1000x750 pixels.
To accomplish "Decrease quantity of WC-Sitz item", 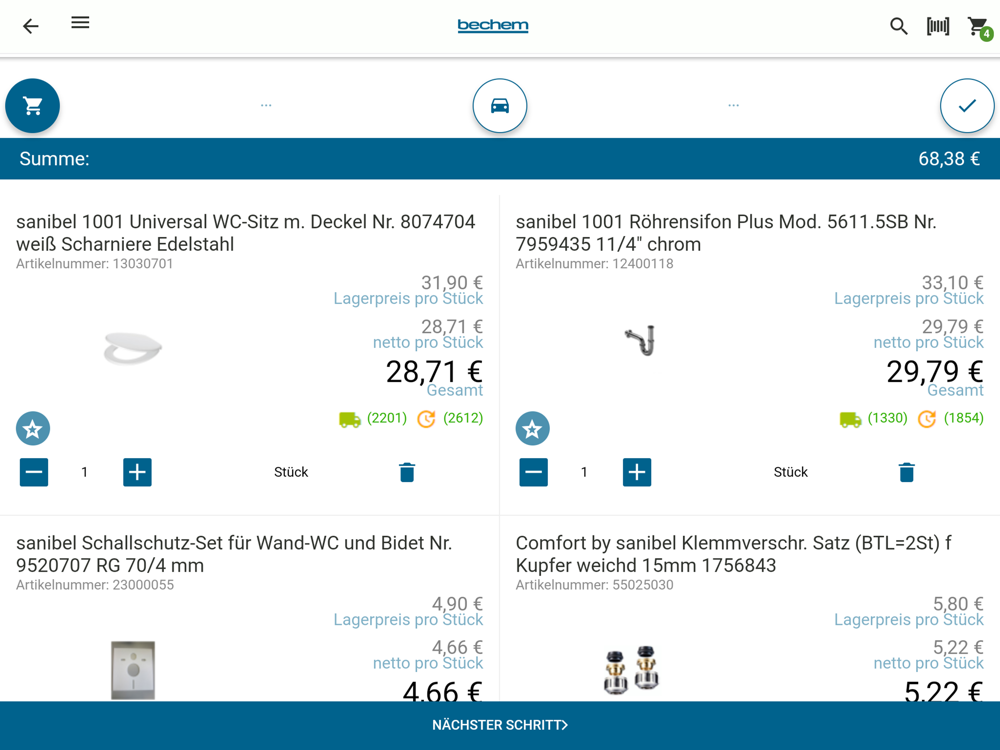I will [x=34, y=473].
